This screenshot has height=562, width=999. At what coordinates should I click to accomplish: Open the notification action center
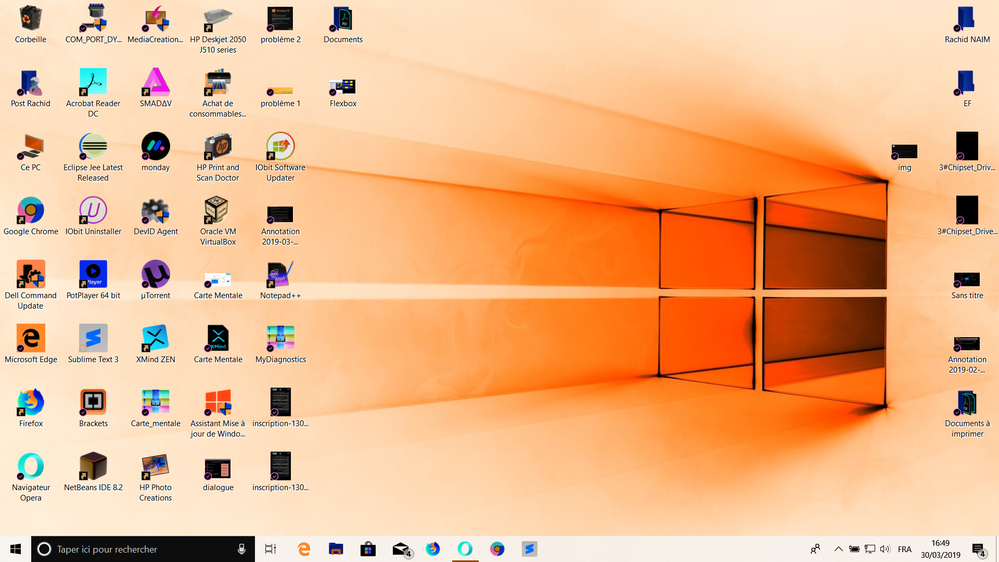pos(979,549)
